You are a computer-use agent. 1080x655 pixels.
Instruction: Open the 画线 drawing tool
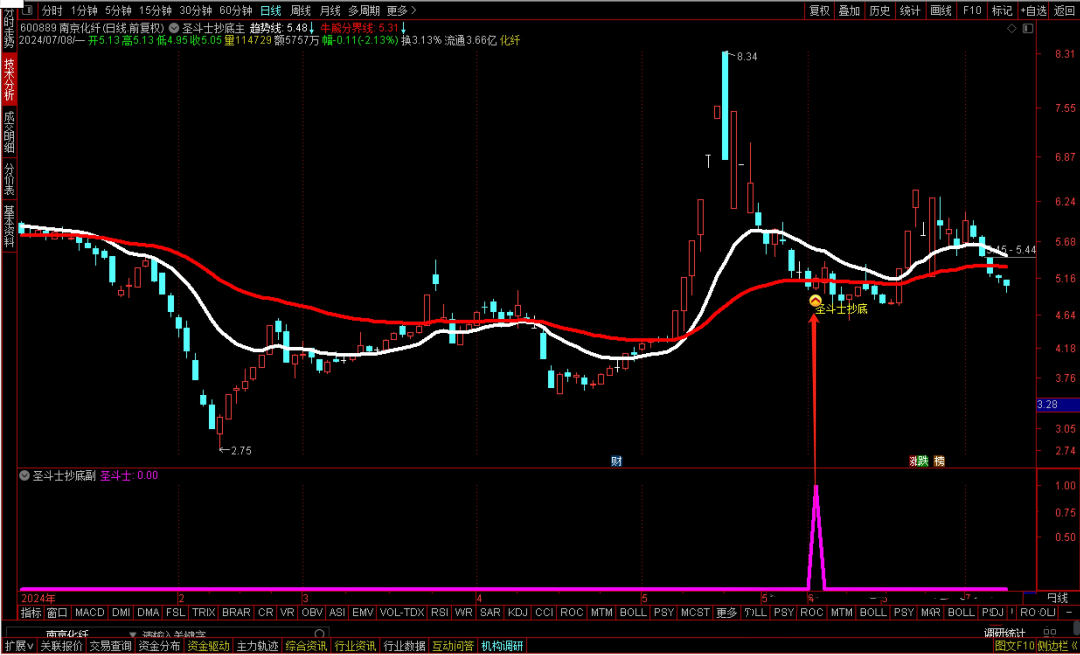coord(940,10)
